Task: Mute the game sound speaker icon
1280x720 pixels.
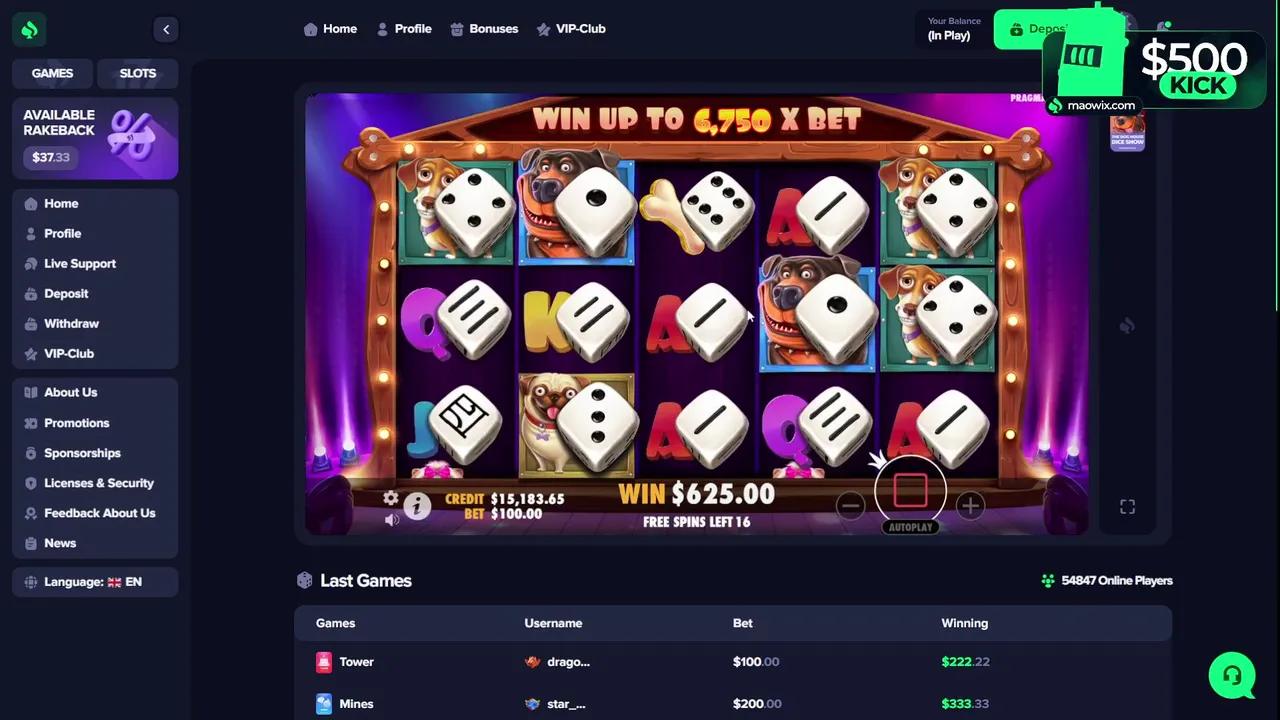Action: coord(392,519)
